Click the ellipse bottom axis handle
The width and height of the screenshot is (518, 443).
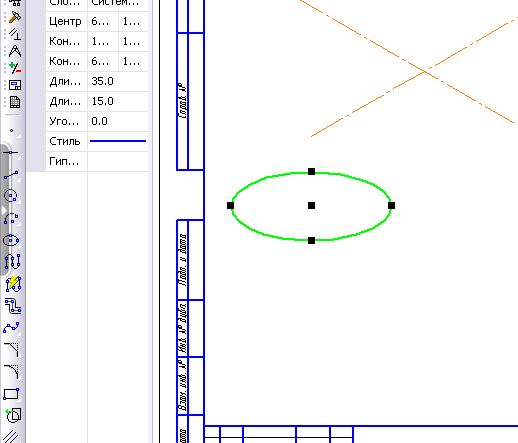[x=311, y=240]
